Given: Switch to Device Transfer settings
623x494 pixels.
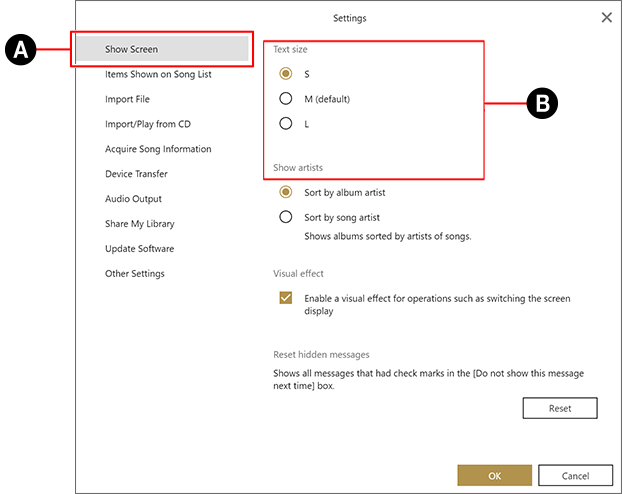Looking at the screenshot, I should (136, 174).
